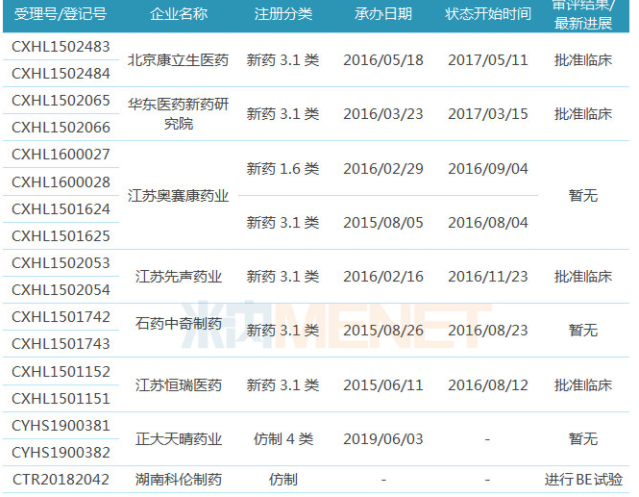Click 批准临床 in the 江苏先声药业 row

pos(583,277)
